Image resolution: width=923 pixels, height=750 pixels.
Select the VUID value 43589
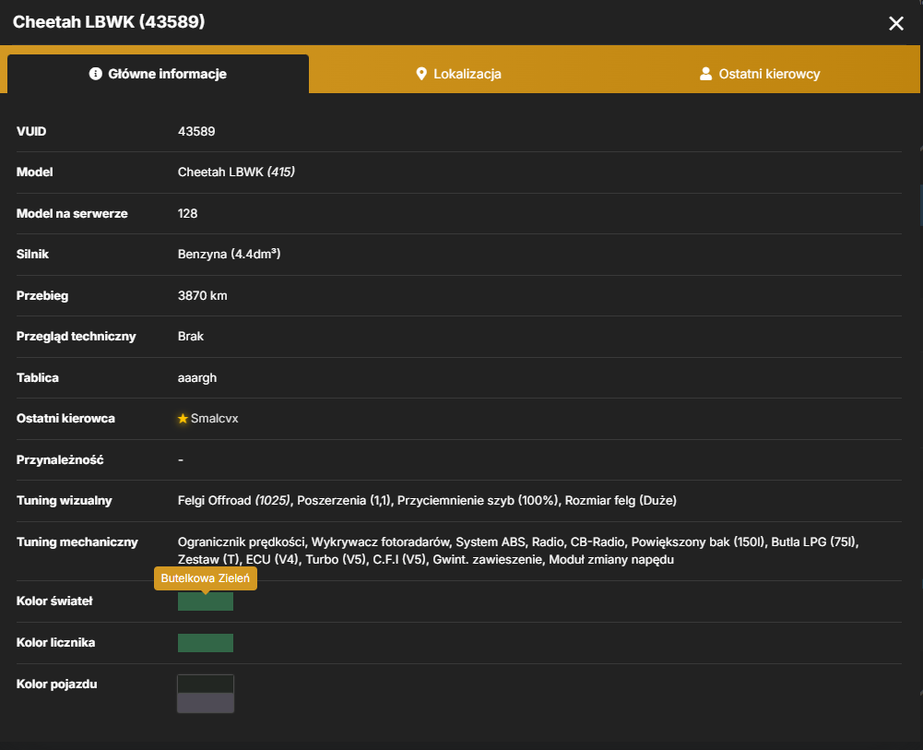click(197, 131)
